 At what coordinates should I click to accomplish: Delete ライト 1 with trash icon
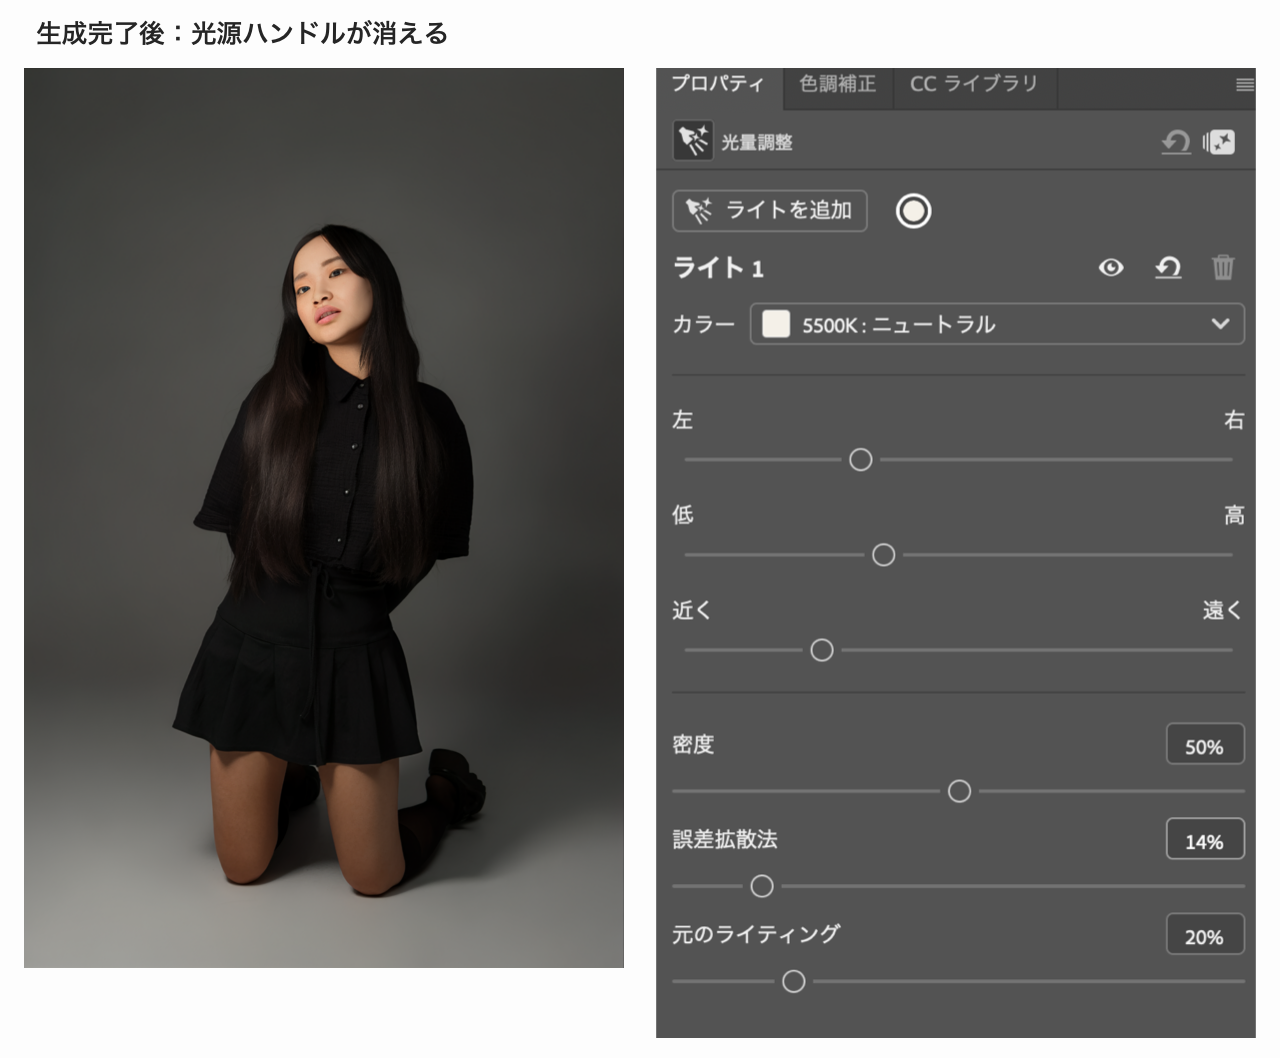click(x=1223, y=267)
